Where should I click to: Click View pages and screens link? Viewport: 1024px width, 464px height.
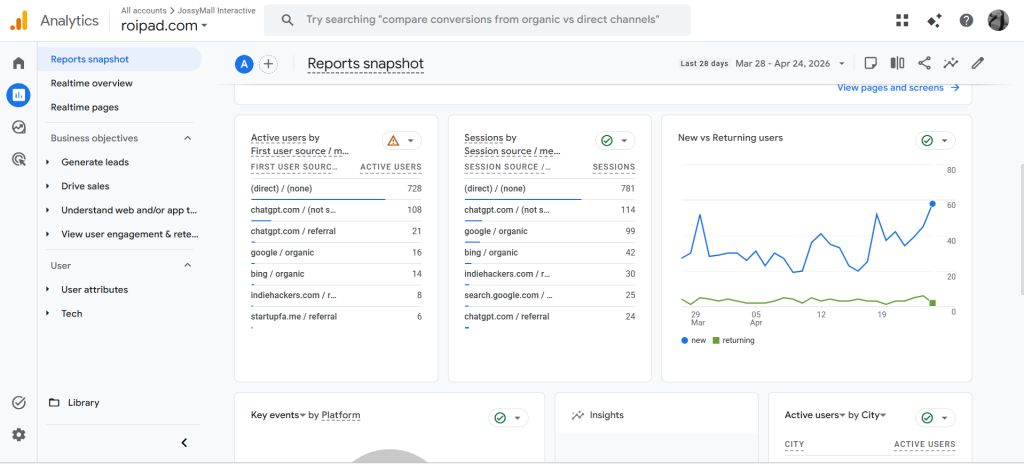click(898, 88)
